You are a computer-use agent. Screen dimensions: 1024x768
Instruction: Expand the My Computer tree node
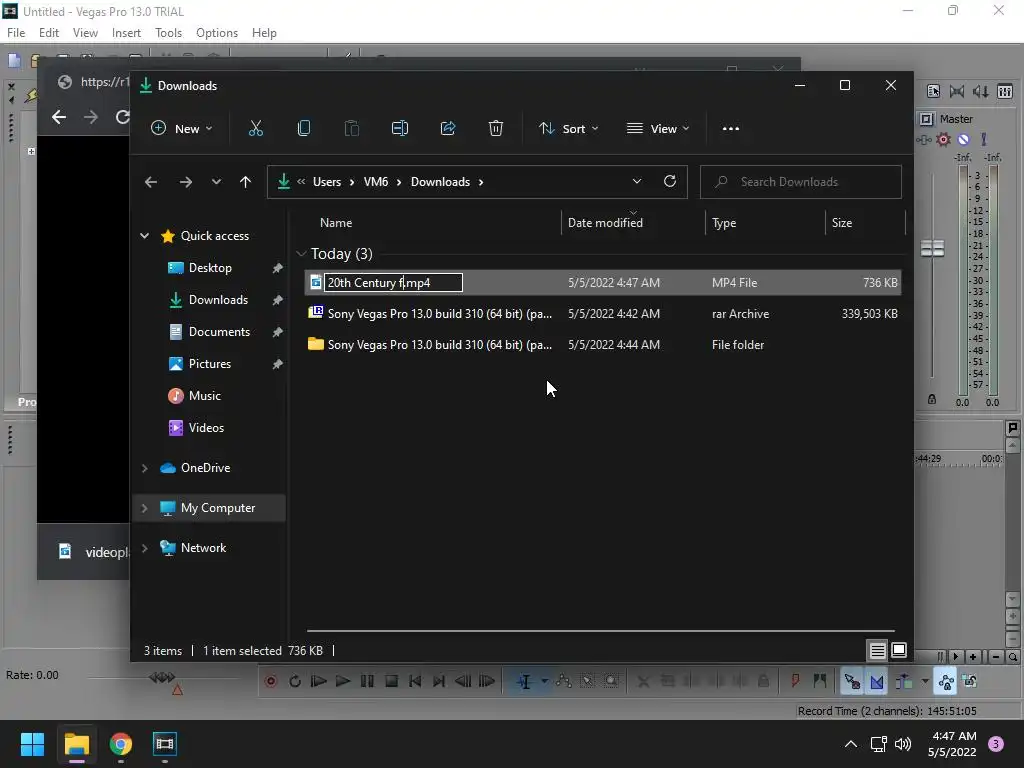[144, 508]
